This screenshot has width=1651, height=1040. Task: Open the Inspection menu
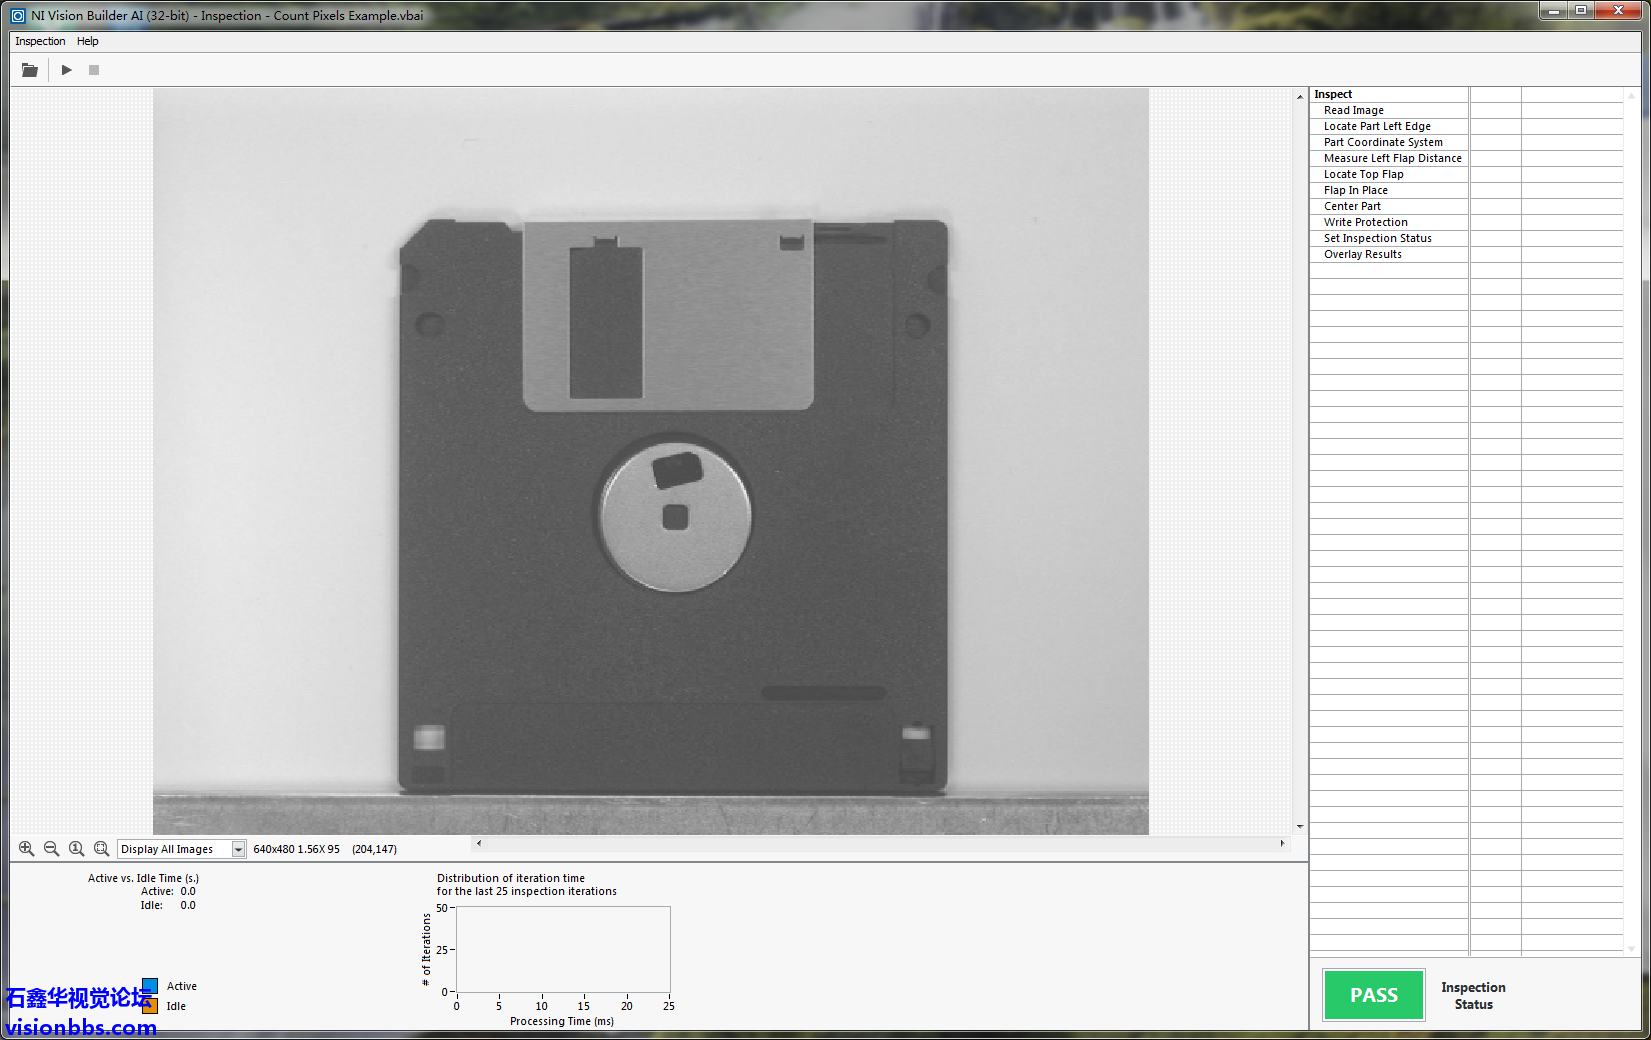coord(40,41)
